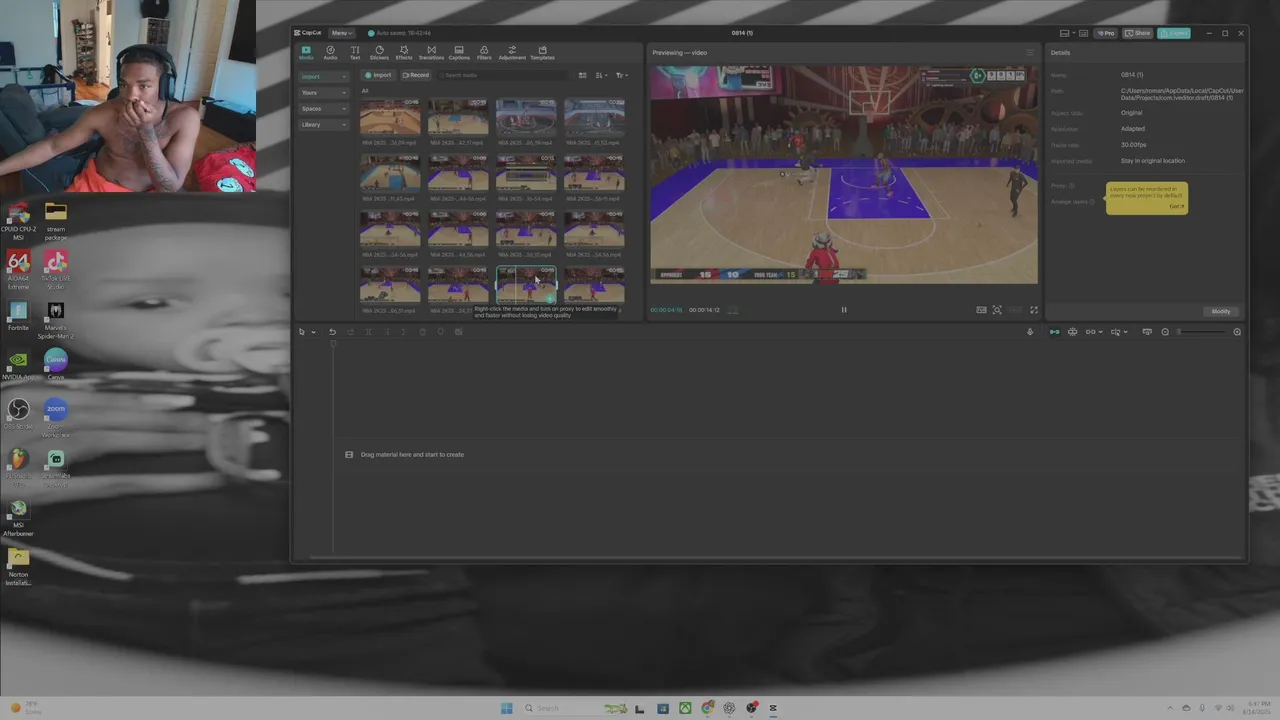Open the Adjustment panel icon
This screenshot has height=720, width=1280.
pyautogui.click(x=512, y=53)
